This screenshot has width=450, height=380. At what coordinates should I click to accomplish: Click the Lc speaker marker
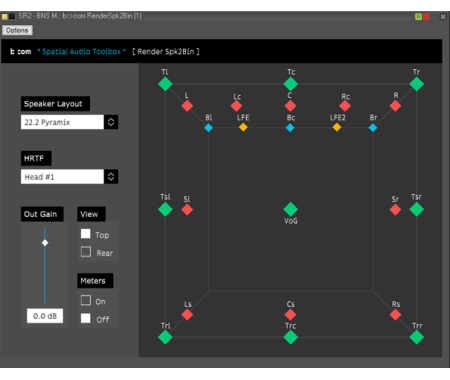click(x=236, y=106)
